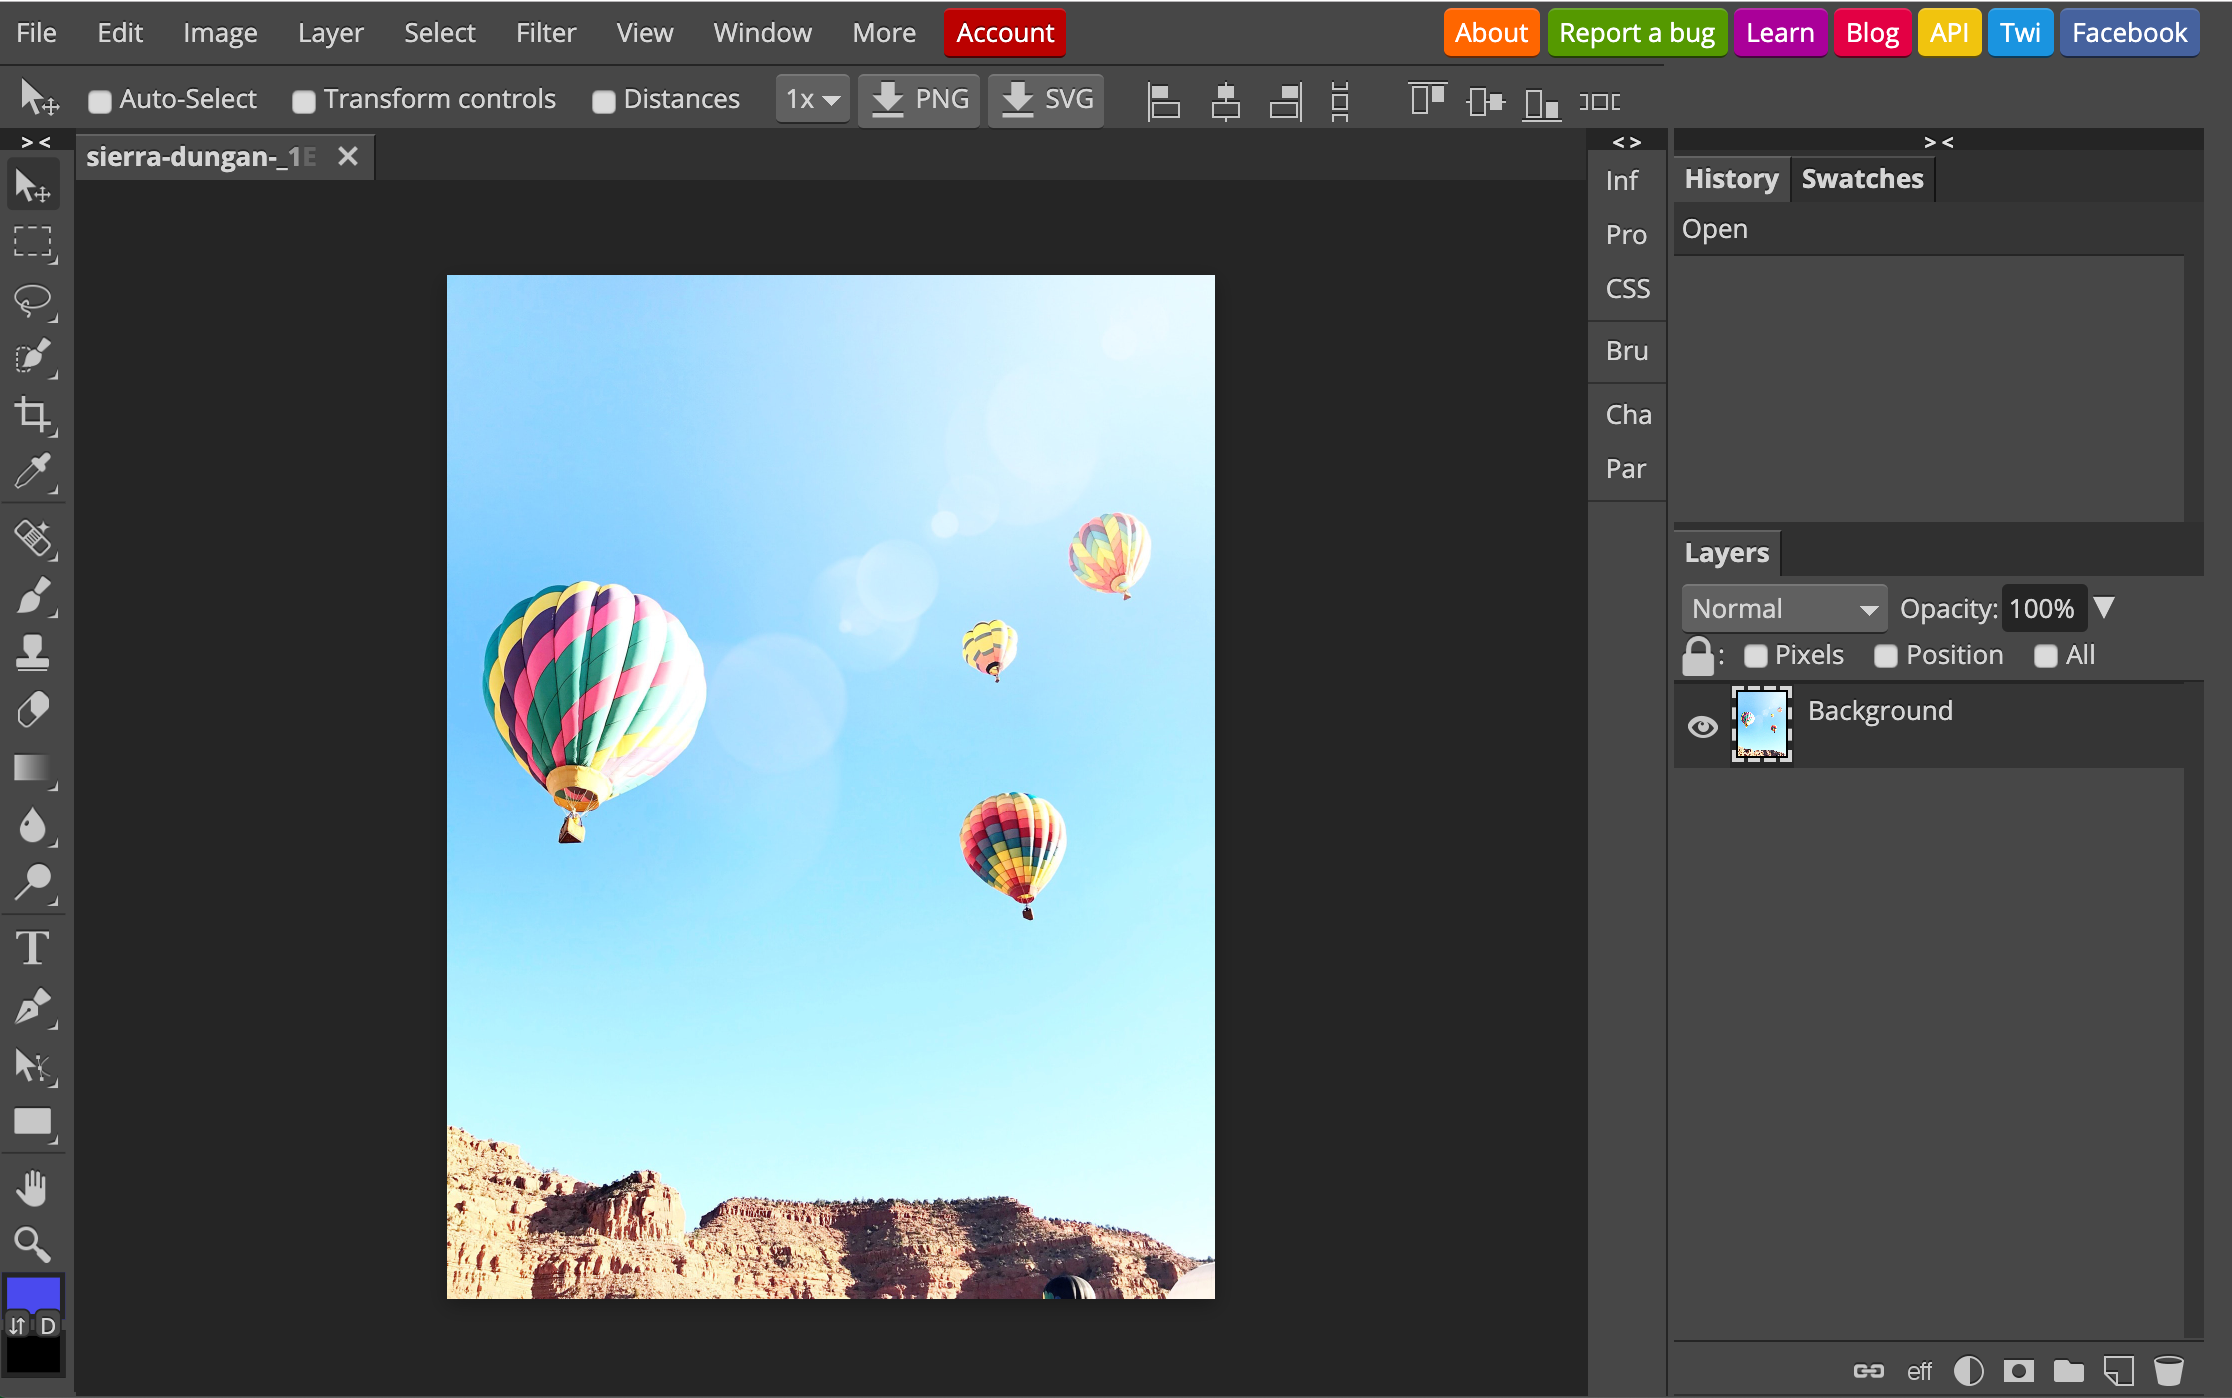Click the align left edges icon

click(1163, 101)
